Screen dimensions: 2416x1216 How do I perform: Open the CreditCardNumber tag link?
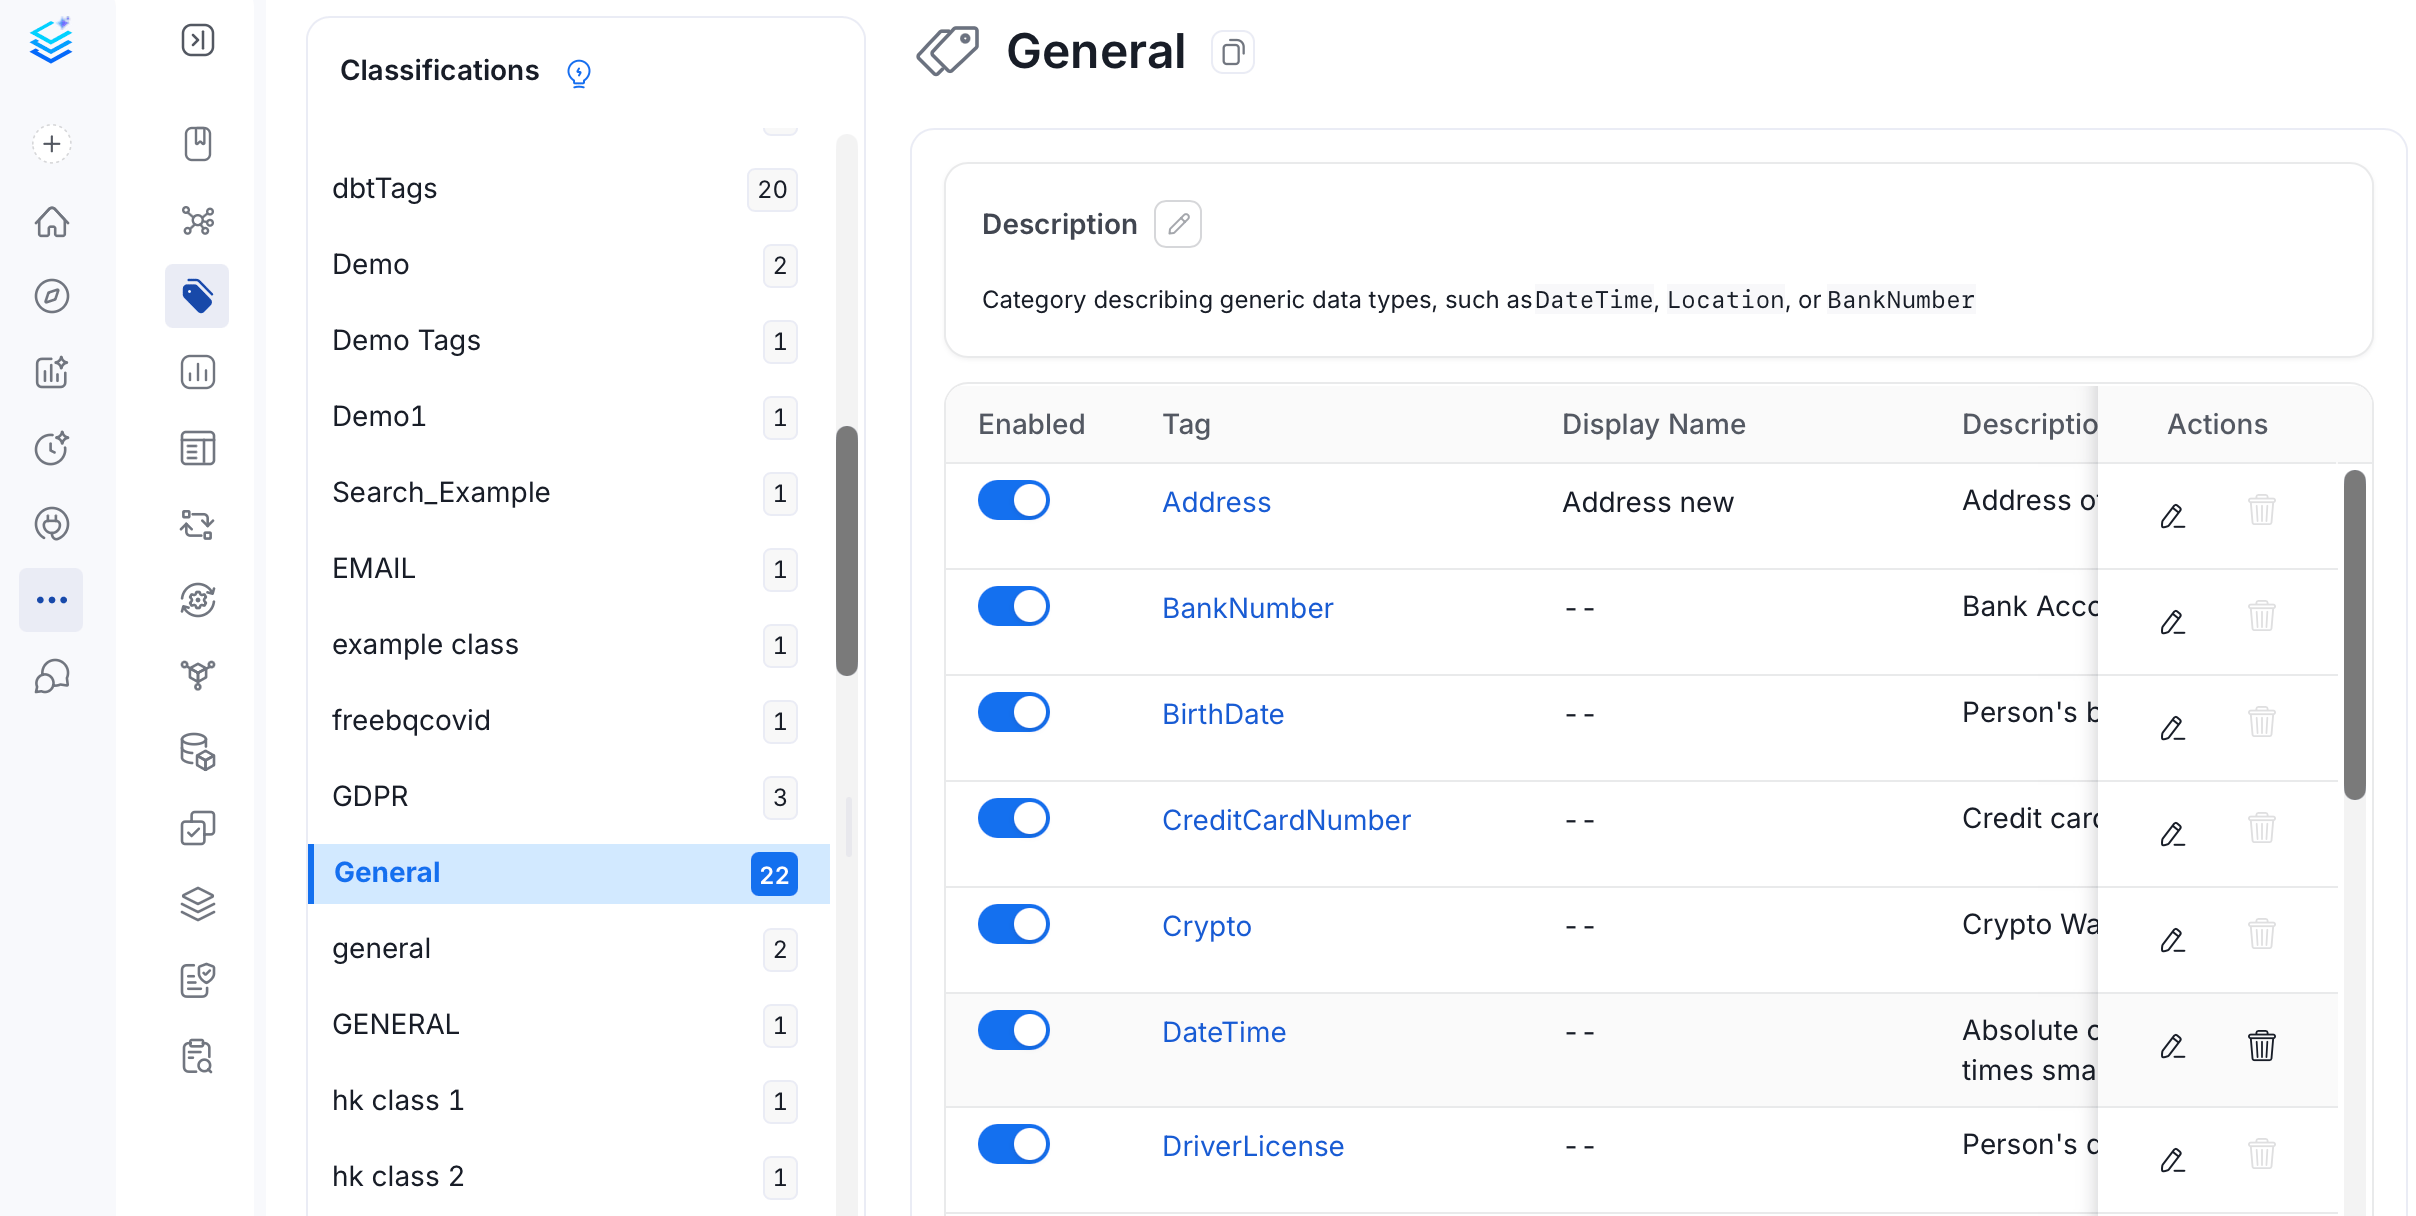pyautogui.click(x=1286, y=820)
